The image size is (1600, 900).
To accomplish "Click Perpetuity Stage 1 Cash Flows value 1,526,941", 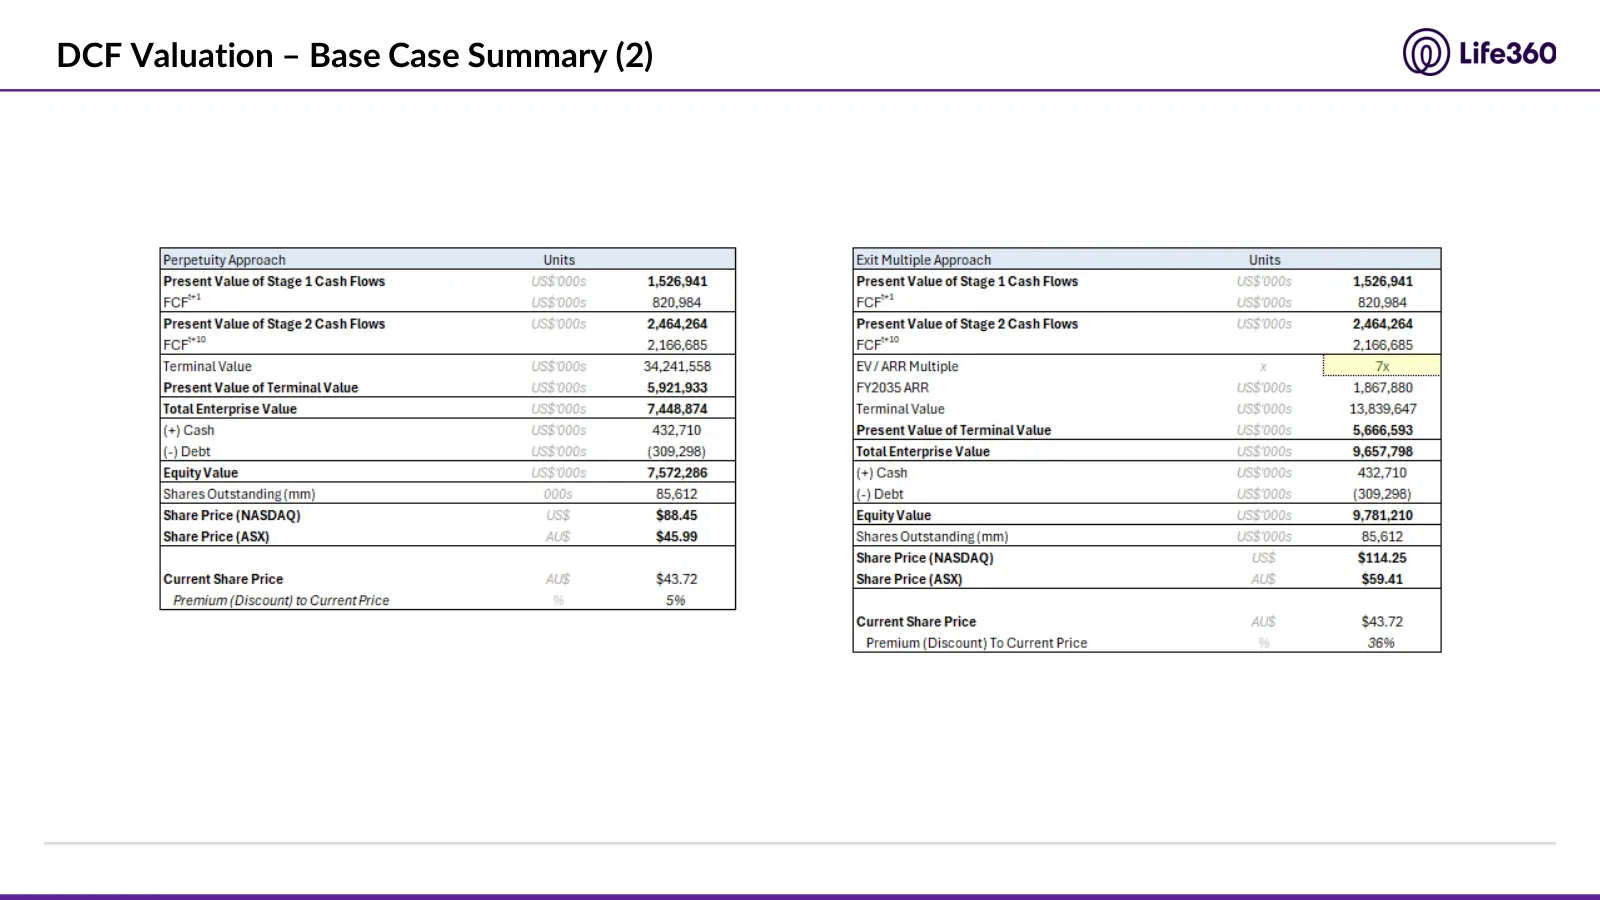I will point(677,282).
